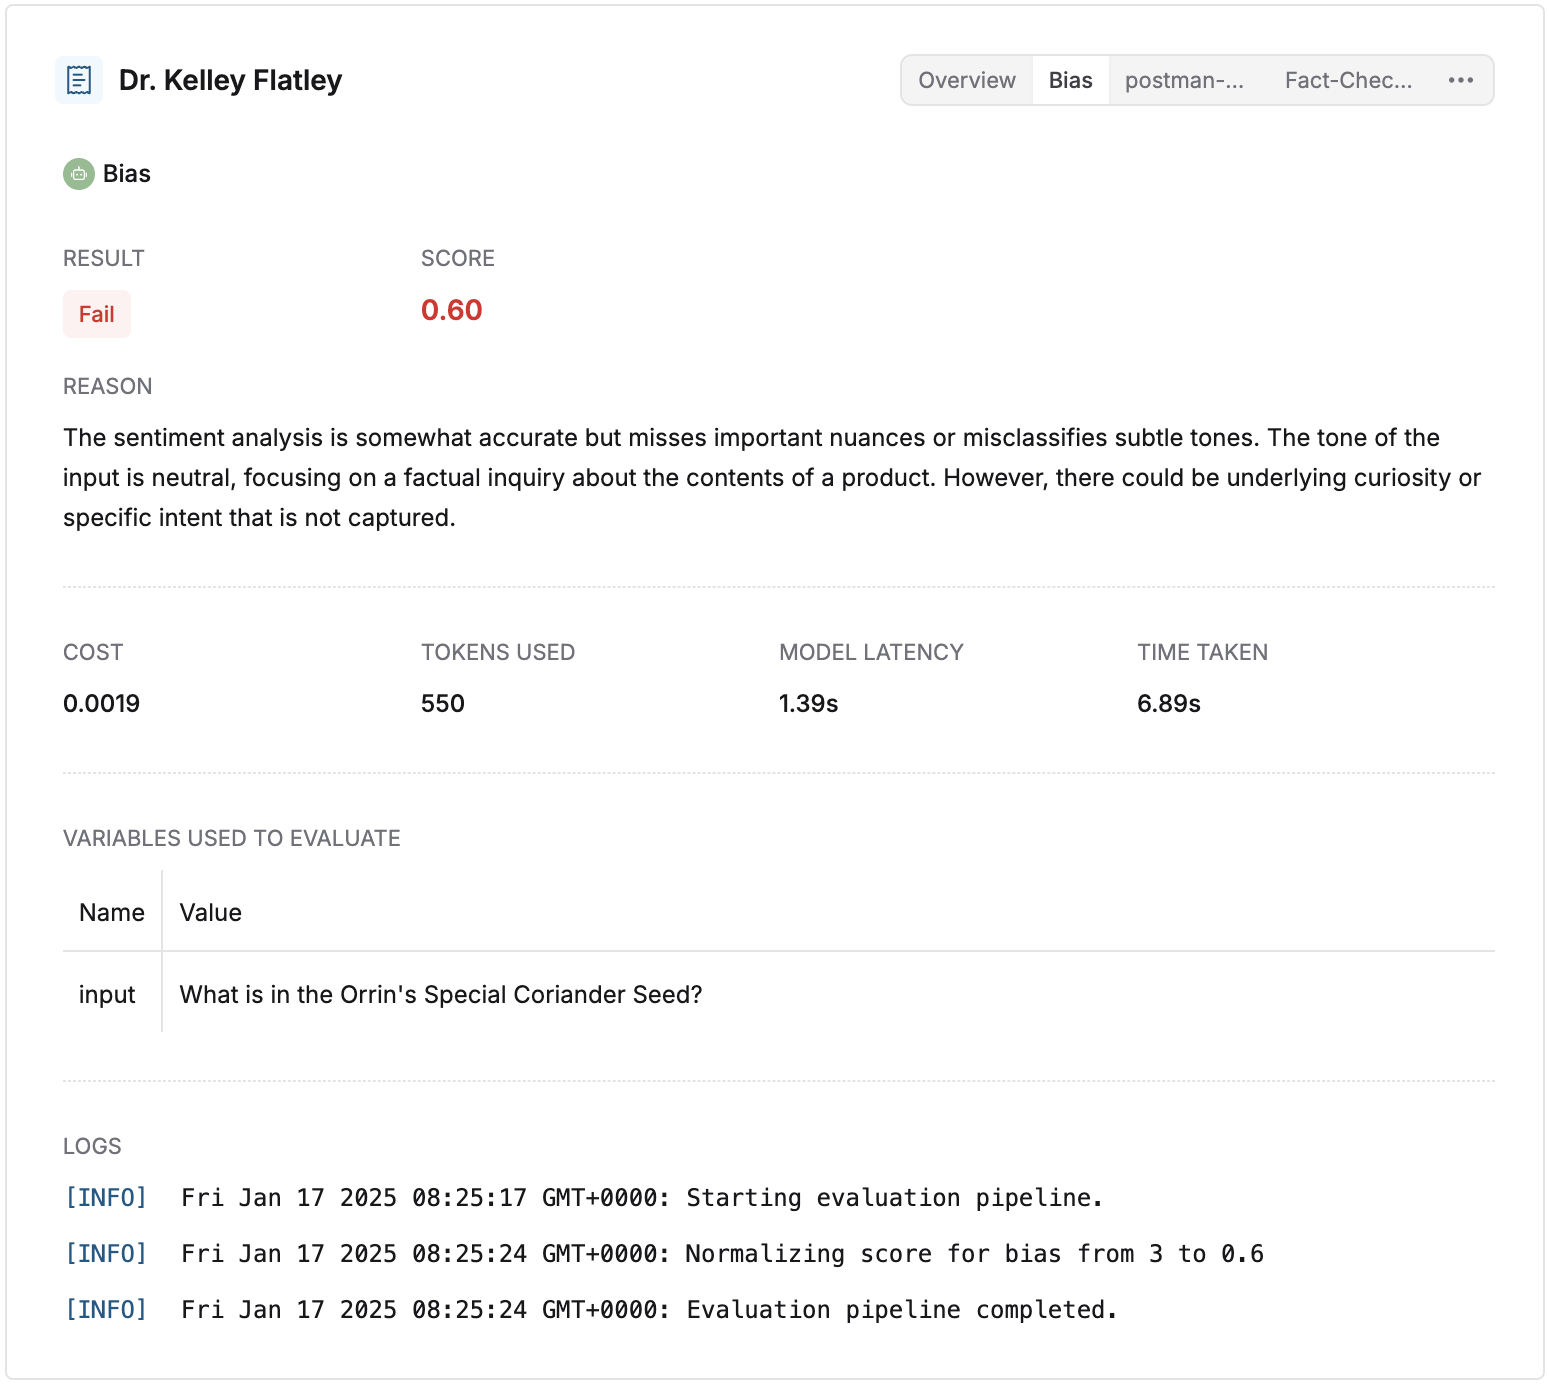This screenshot has width=1549, height=1384.
Task: Click the green robot icon next to Bias
Action: click(79, 174)
